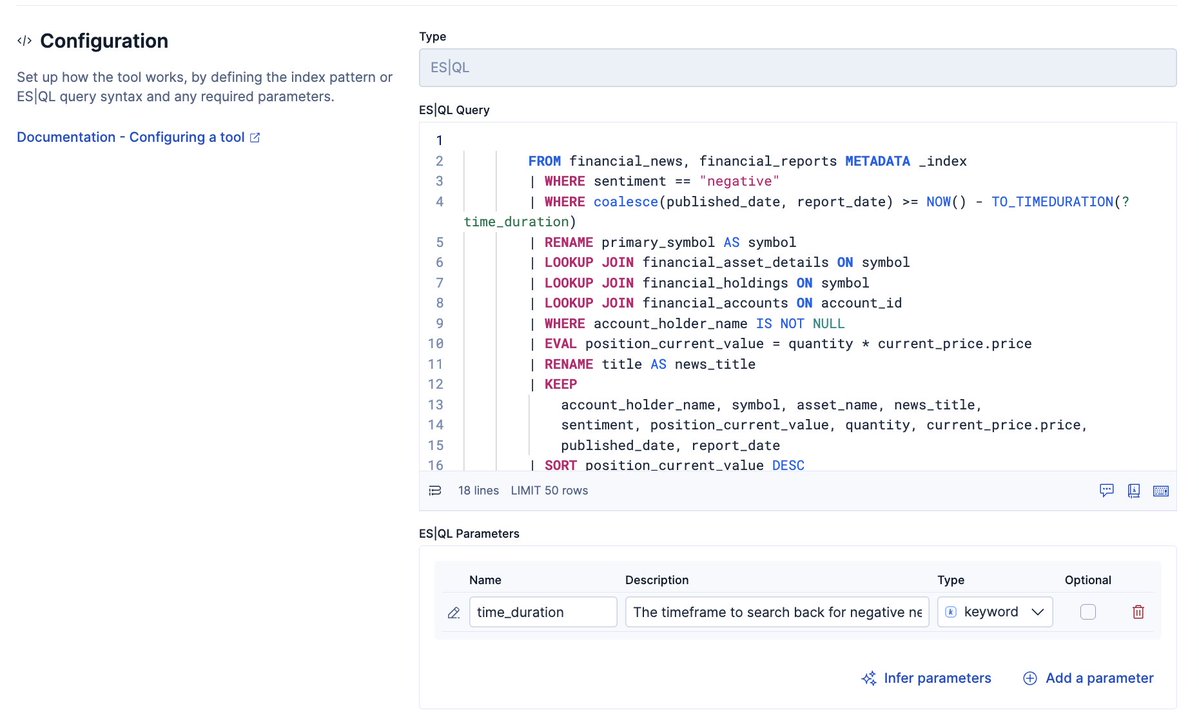Image resolution: width=1199 pixels, height=726 pixels.
Task: Click 'FROM' keyword on line 2
Action: pos(544,161)
